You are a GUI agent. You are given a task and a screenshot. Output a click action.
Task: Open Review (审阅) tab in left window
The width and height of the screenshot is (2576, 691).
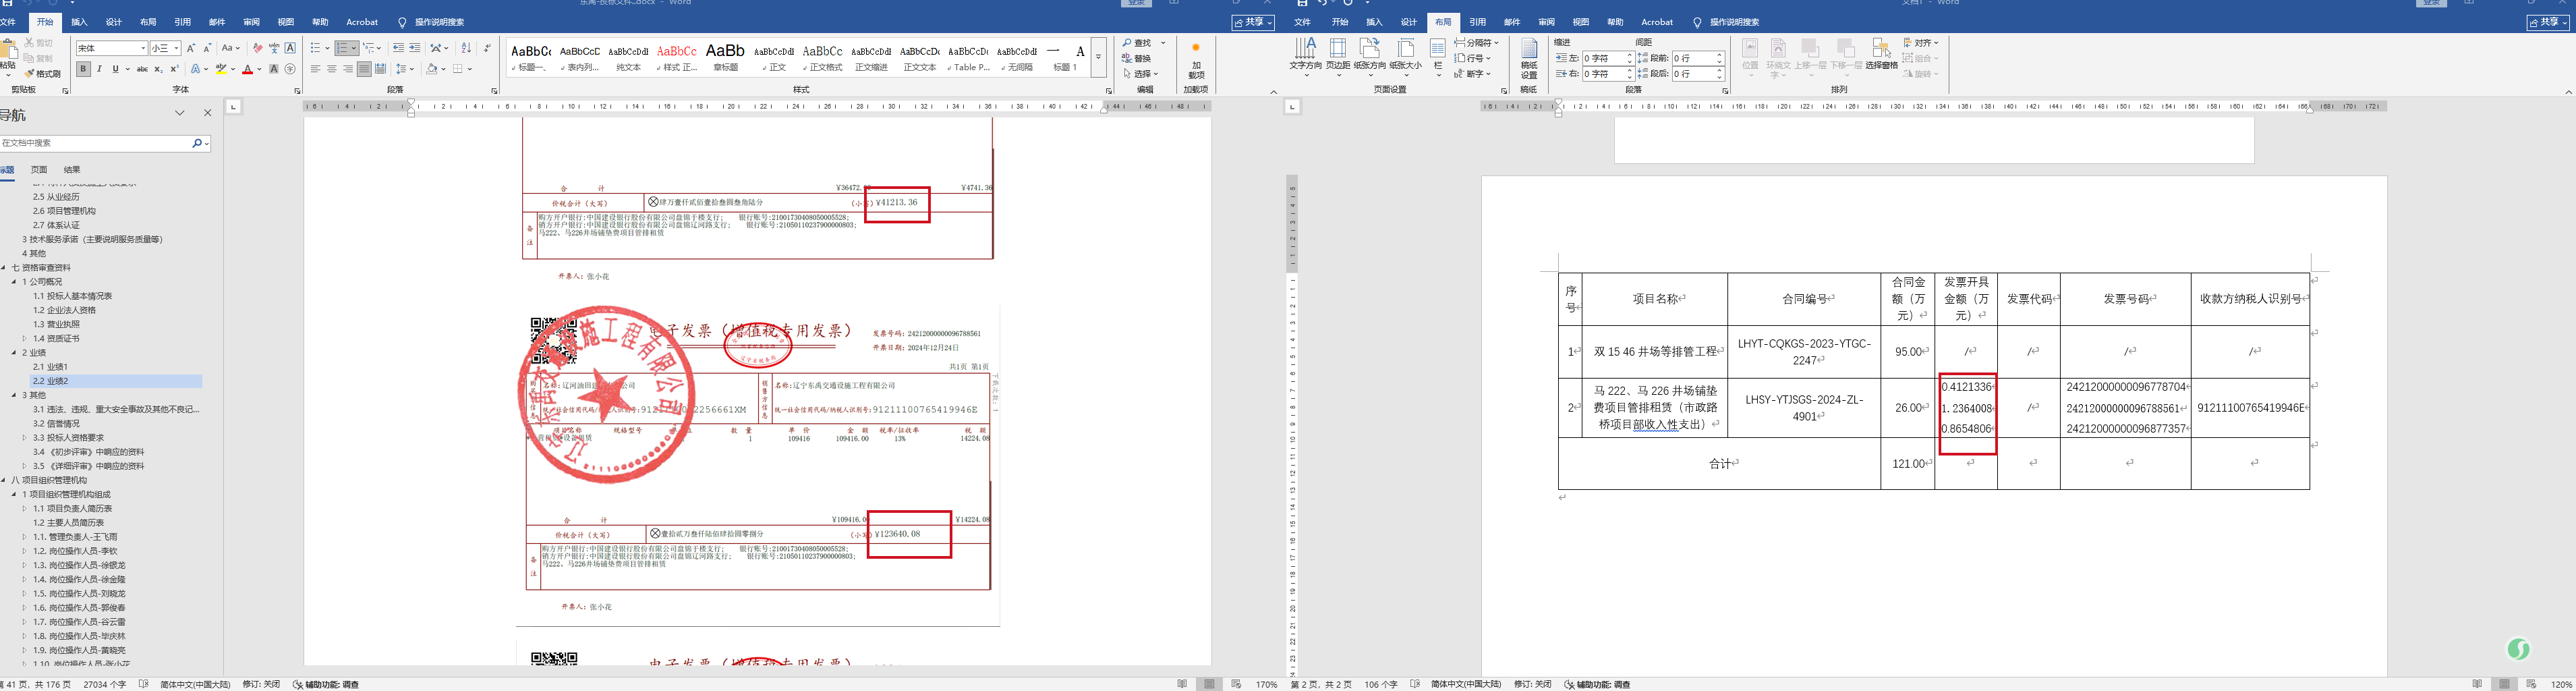251,22
